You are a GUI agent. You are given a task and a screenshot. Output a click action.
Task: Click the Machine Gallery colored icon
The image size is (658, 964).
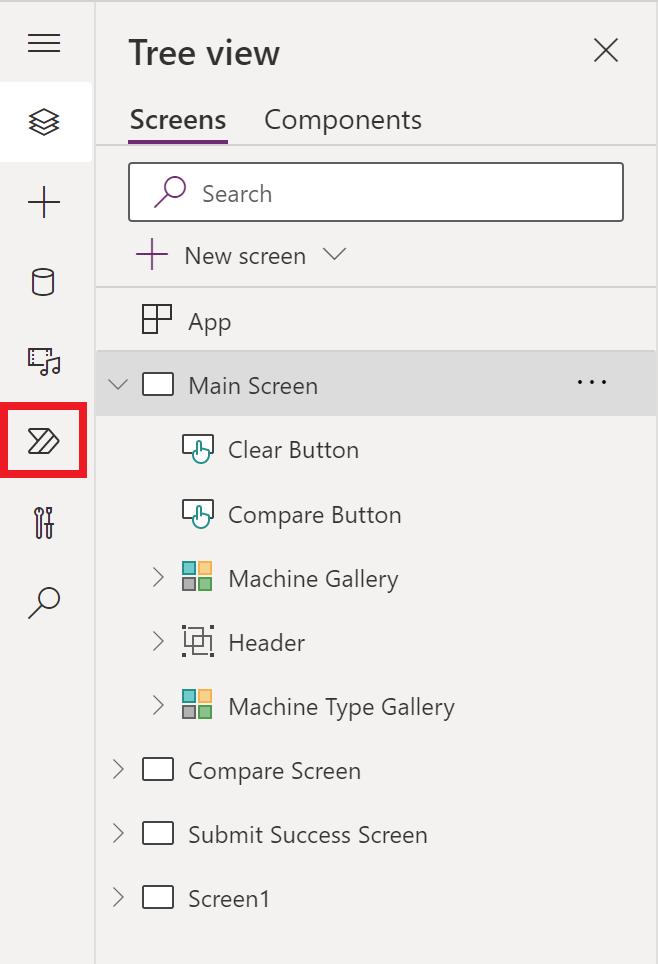tap(197, 577)
